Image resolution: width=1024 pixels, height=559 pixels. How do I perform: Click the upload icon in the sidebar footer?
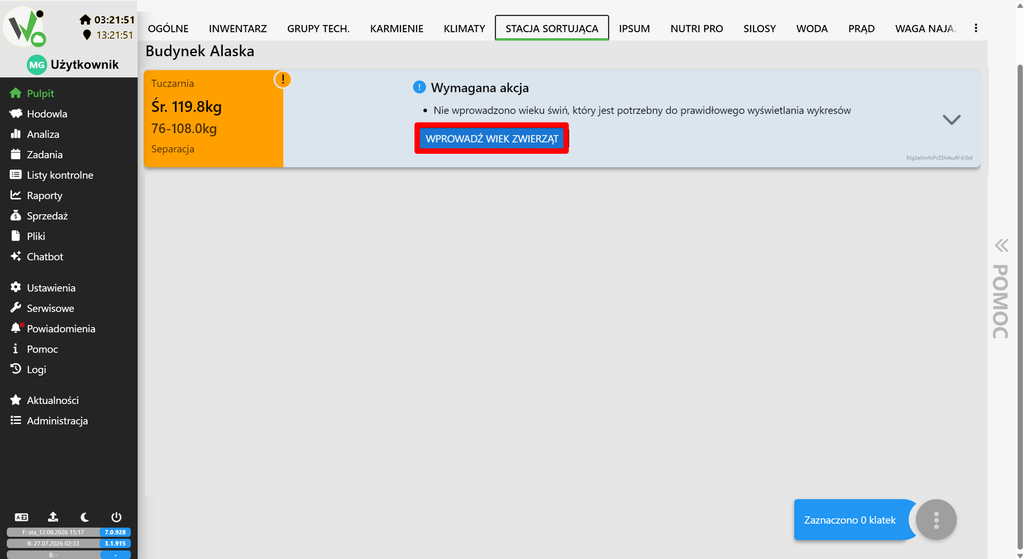pyautogui.click(x=53, y=517)
